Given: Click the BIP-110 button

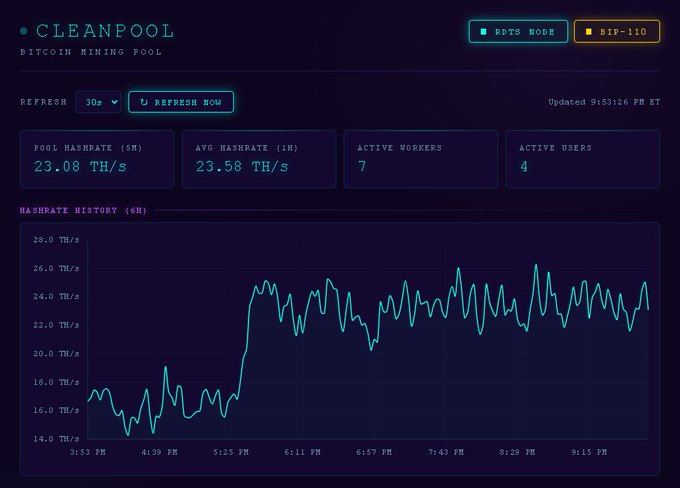Looking at the screenshot, I should tap(617, 32).
